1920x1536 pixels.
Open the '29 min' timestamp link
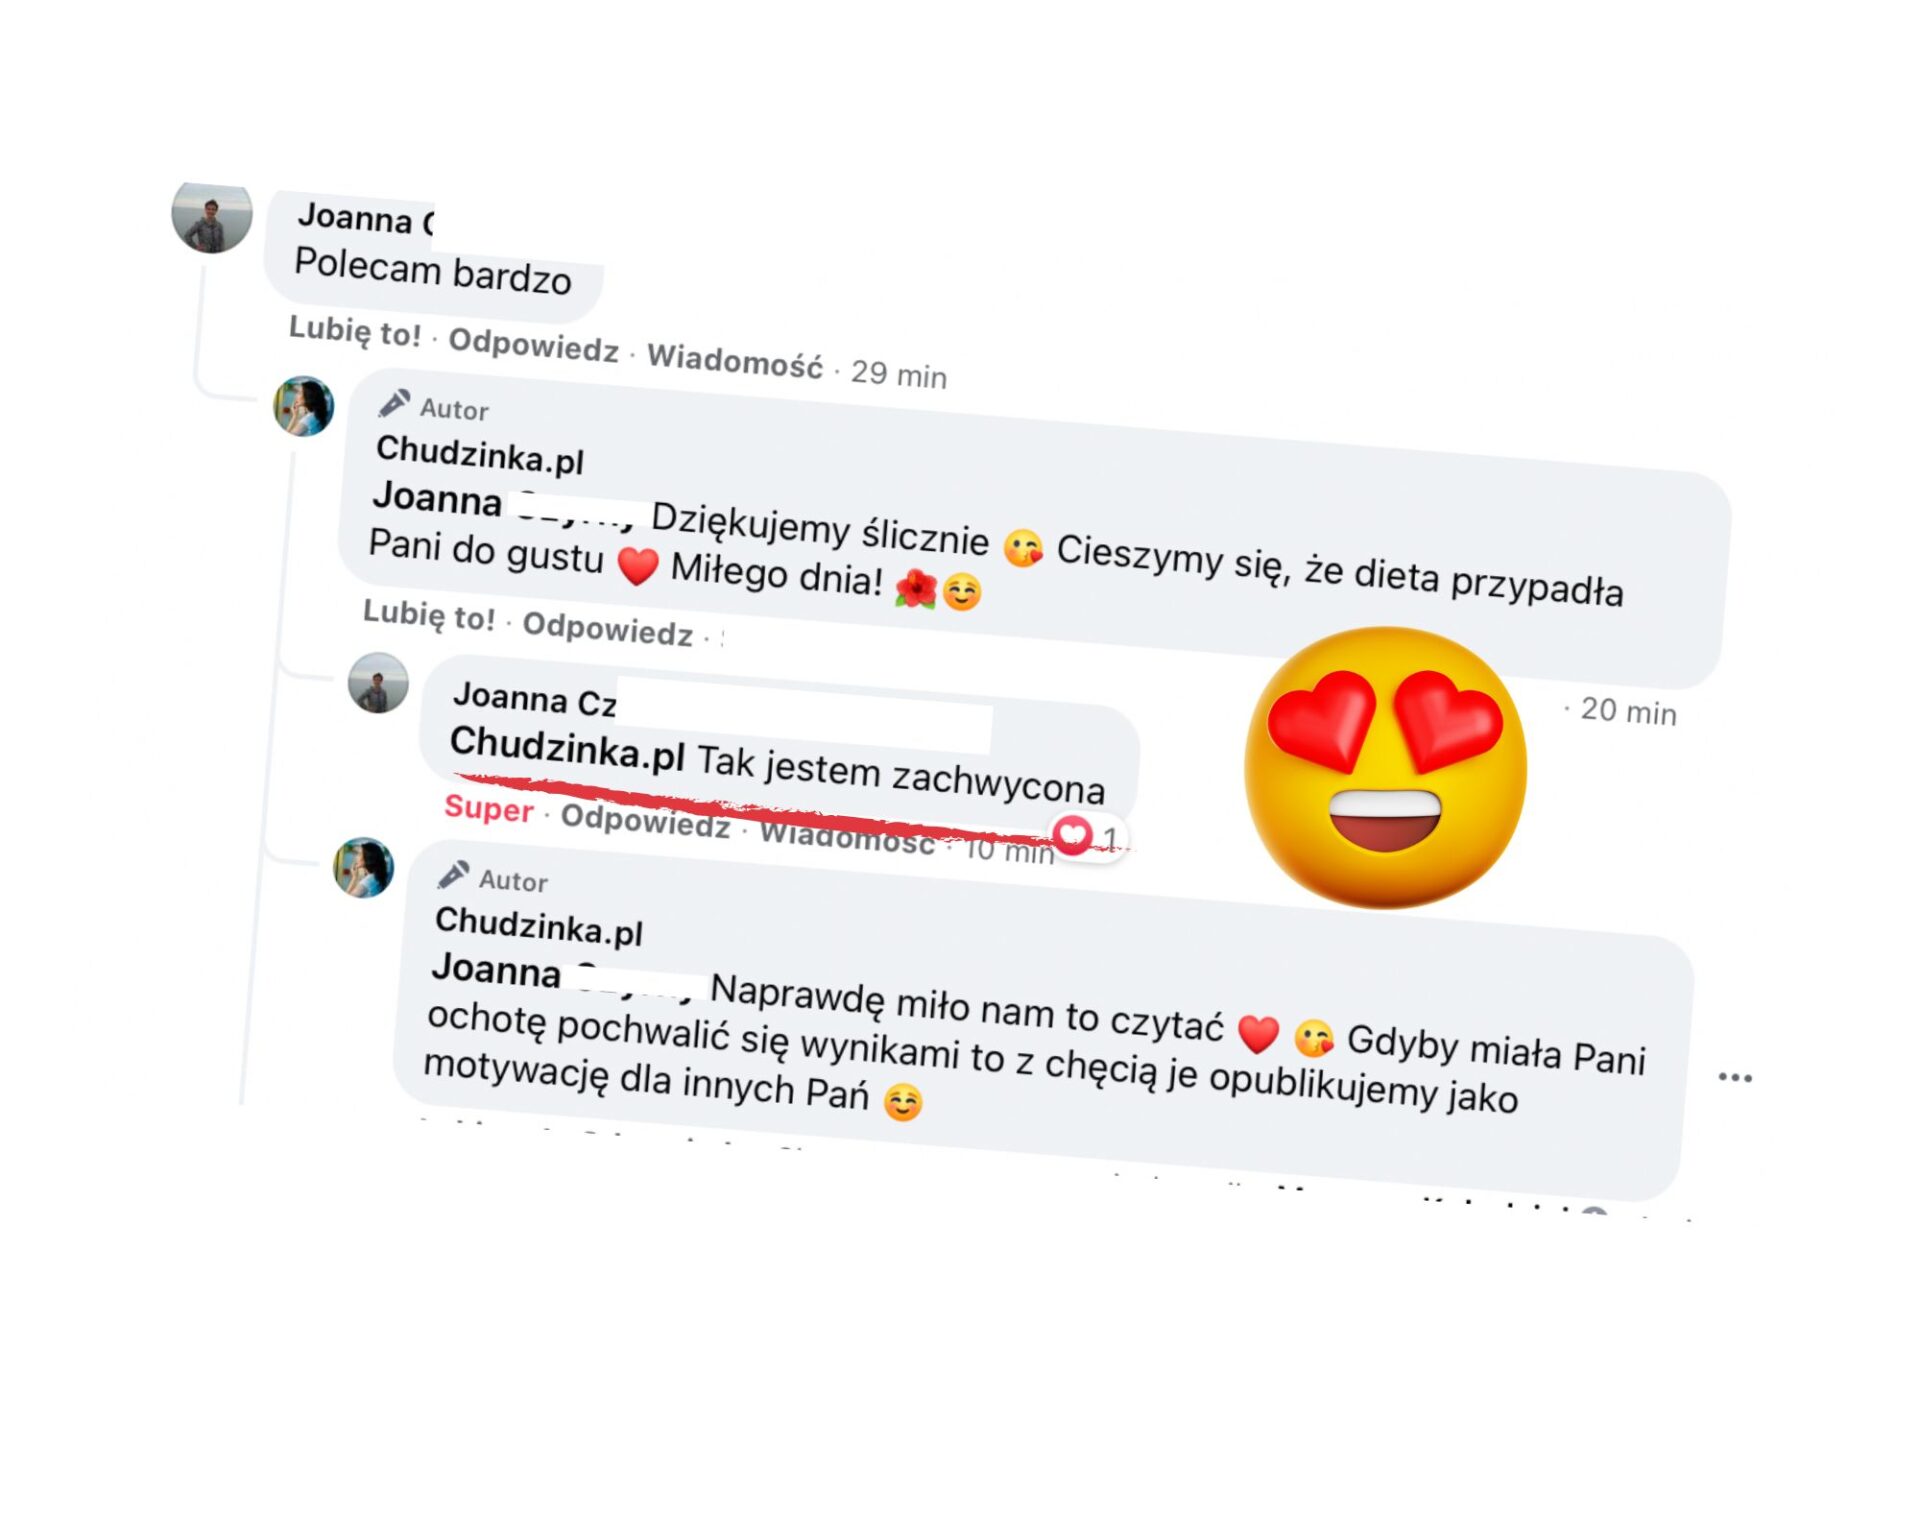click(899, 374)
